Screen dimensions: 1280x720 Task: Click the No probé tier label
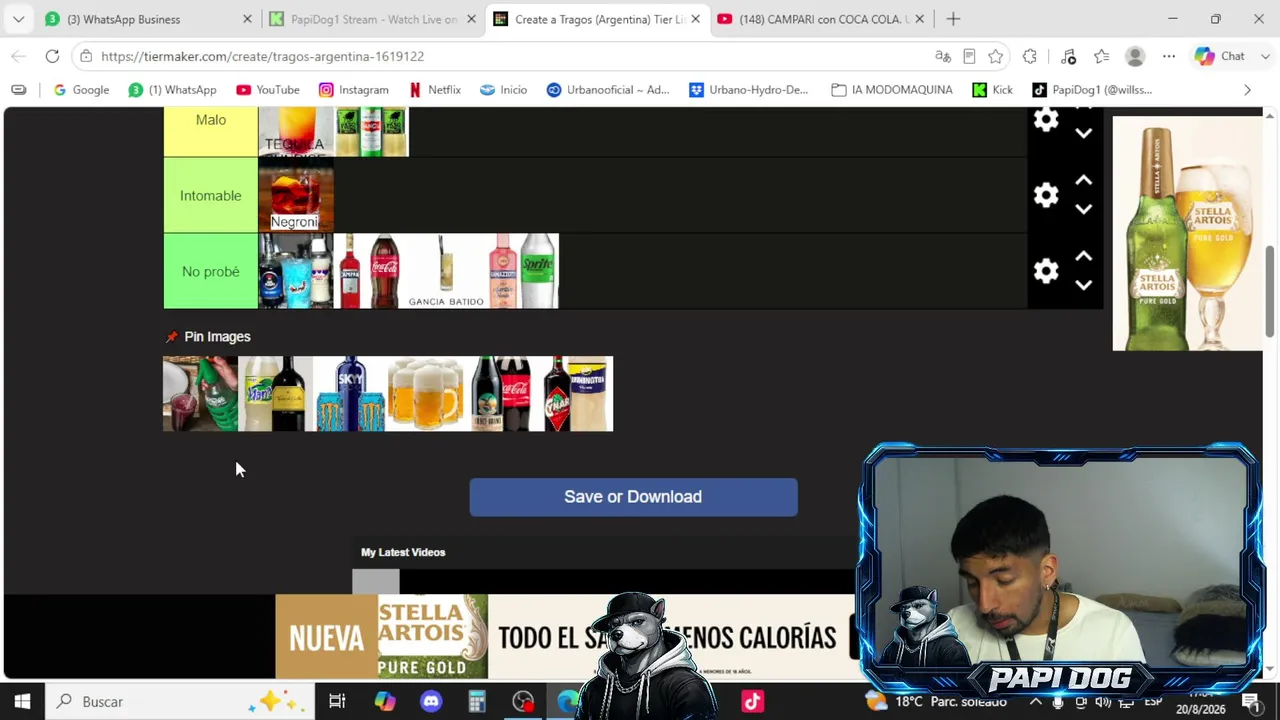click(x=210, y=271)
